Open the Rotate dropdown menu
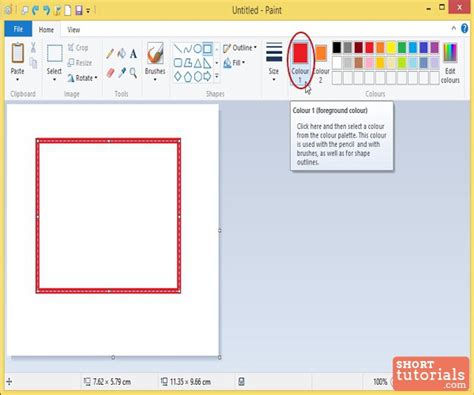Viewport: 474px width, 395px height. coord(82,78)
